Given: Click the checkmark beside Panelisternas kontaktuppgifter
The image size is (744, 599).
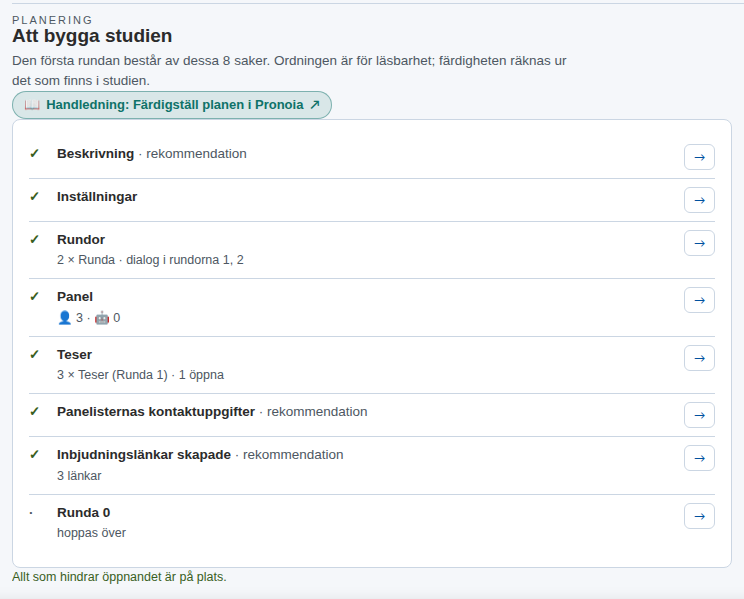Looking at the screenshot, I should click(x=34, y=411).
